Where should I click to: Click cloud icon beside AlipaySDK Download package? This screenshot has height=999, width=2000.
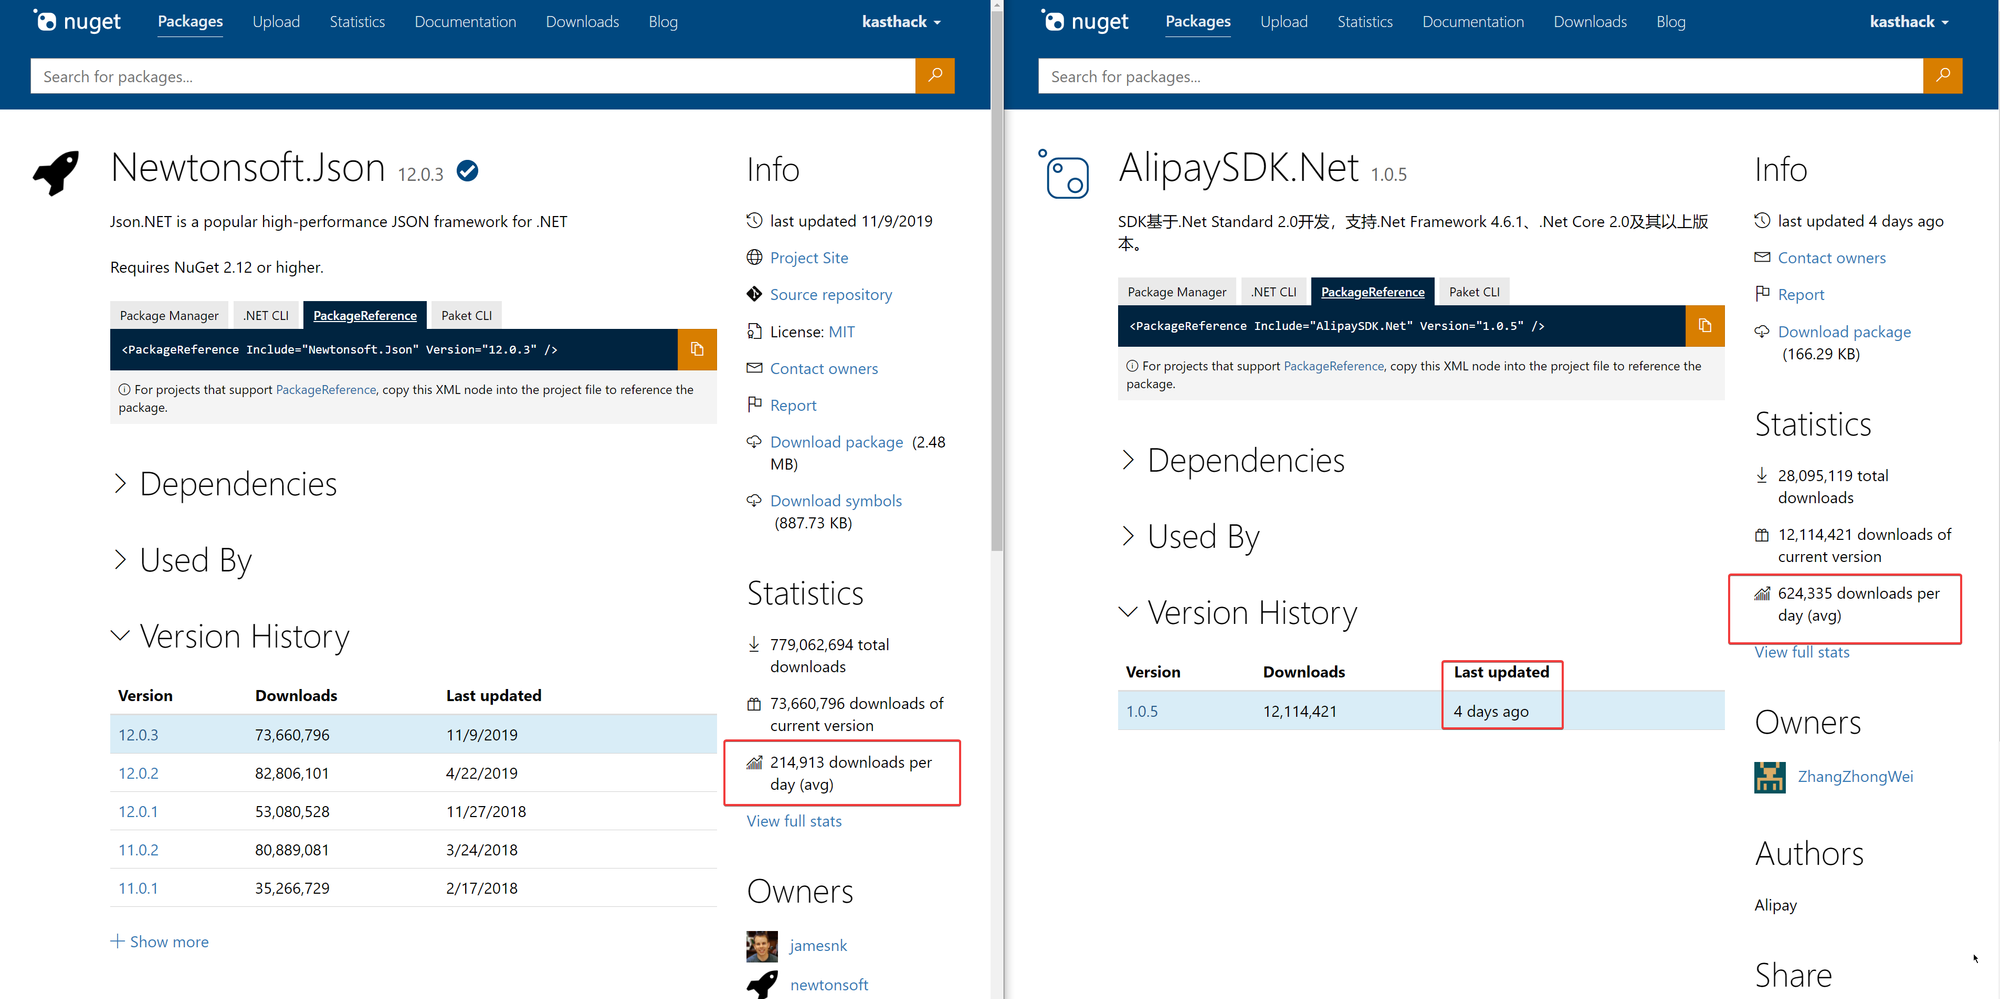1763,331
